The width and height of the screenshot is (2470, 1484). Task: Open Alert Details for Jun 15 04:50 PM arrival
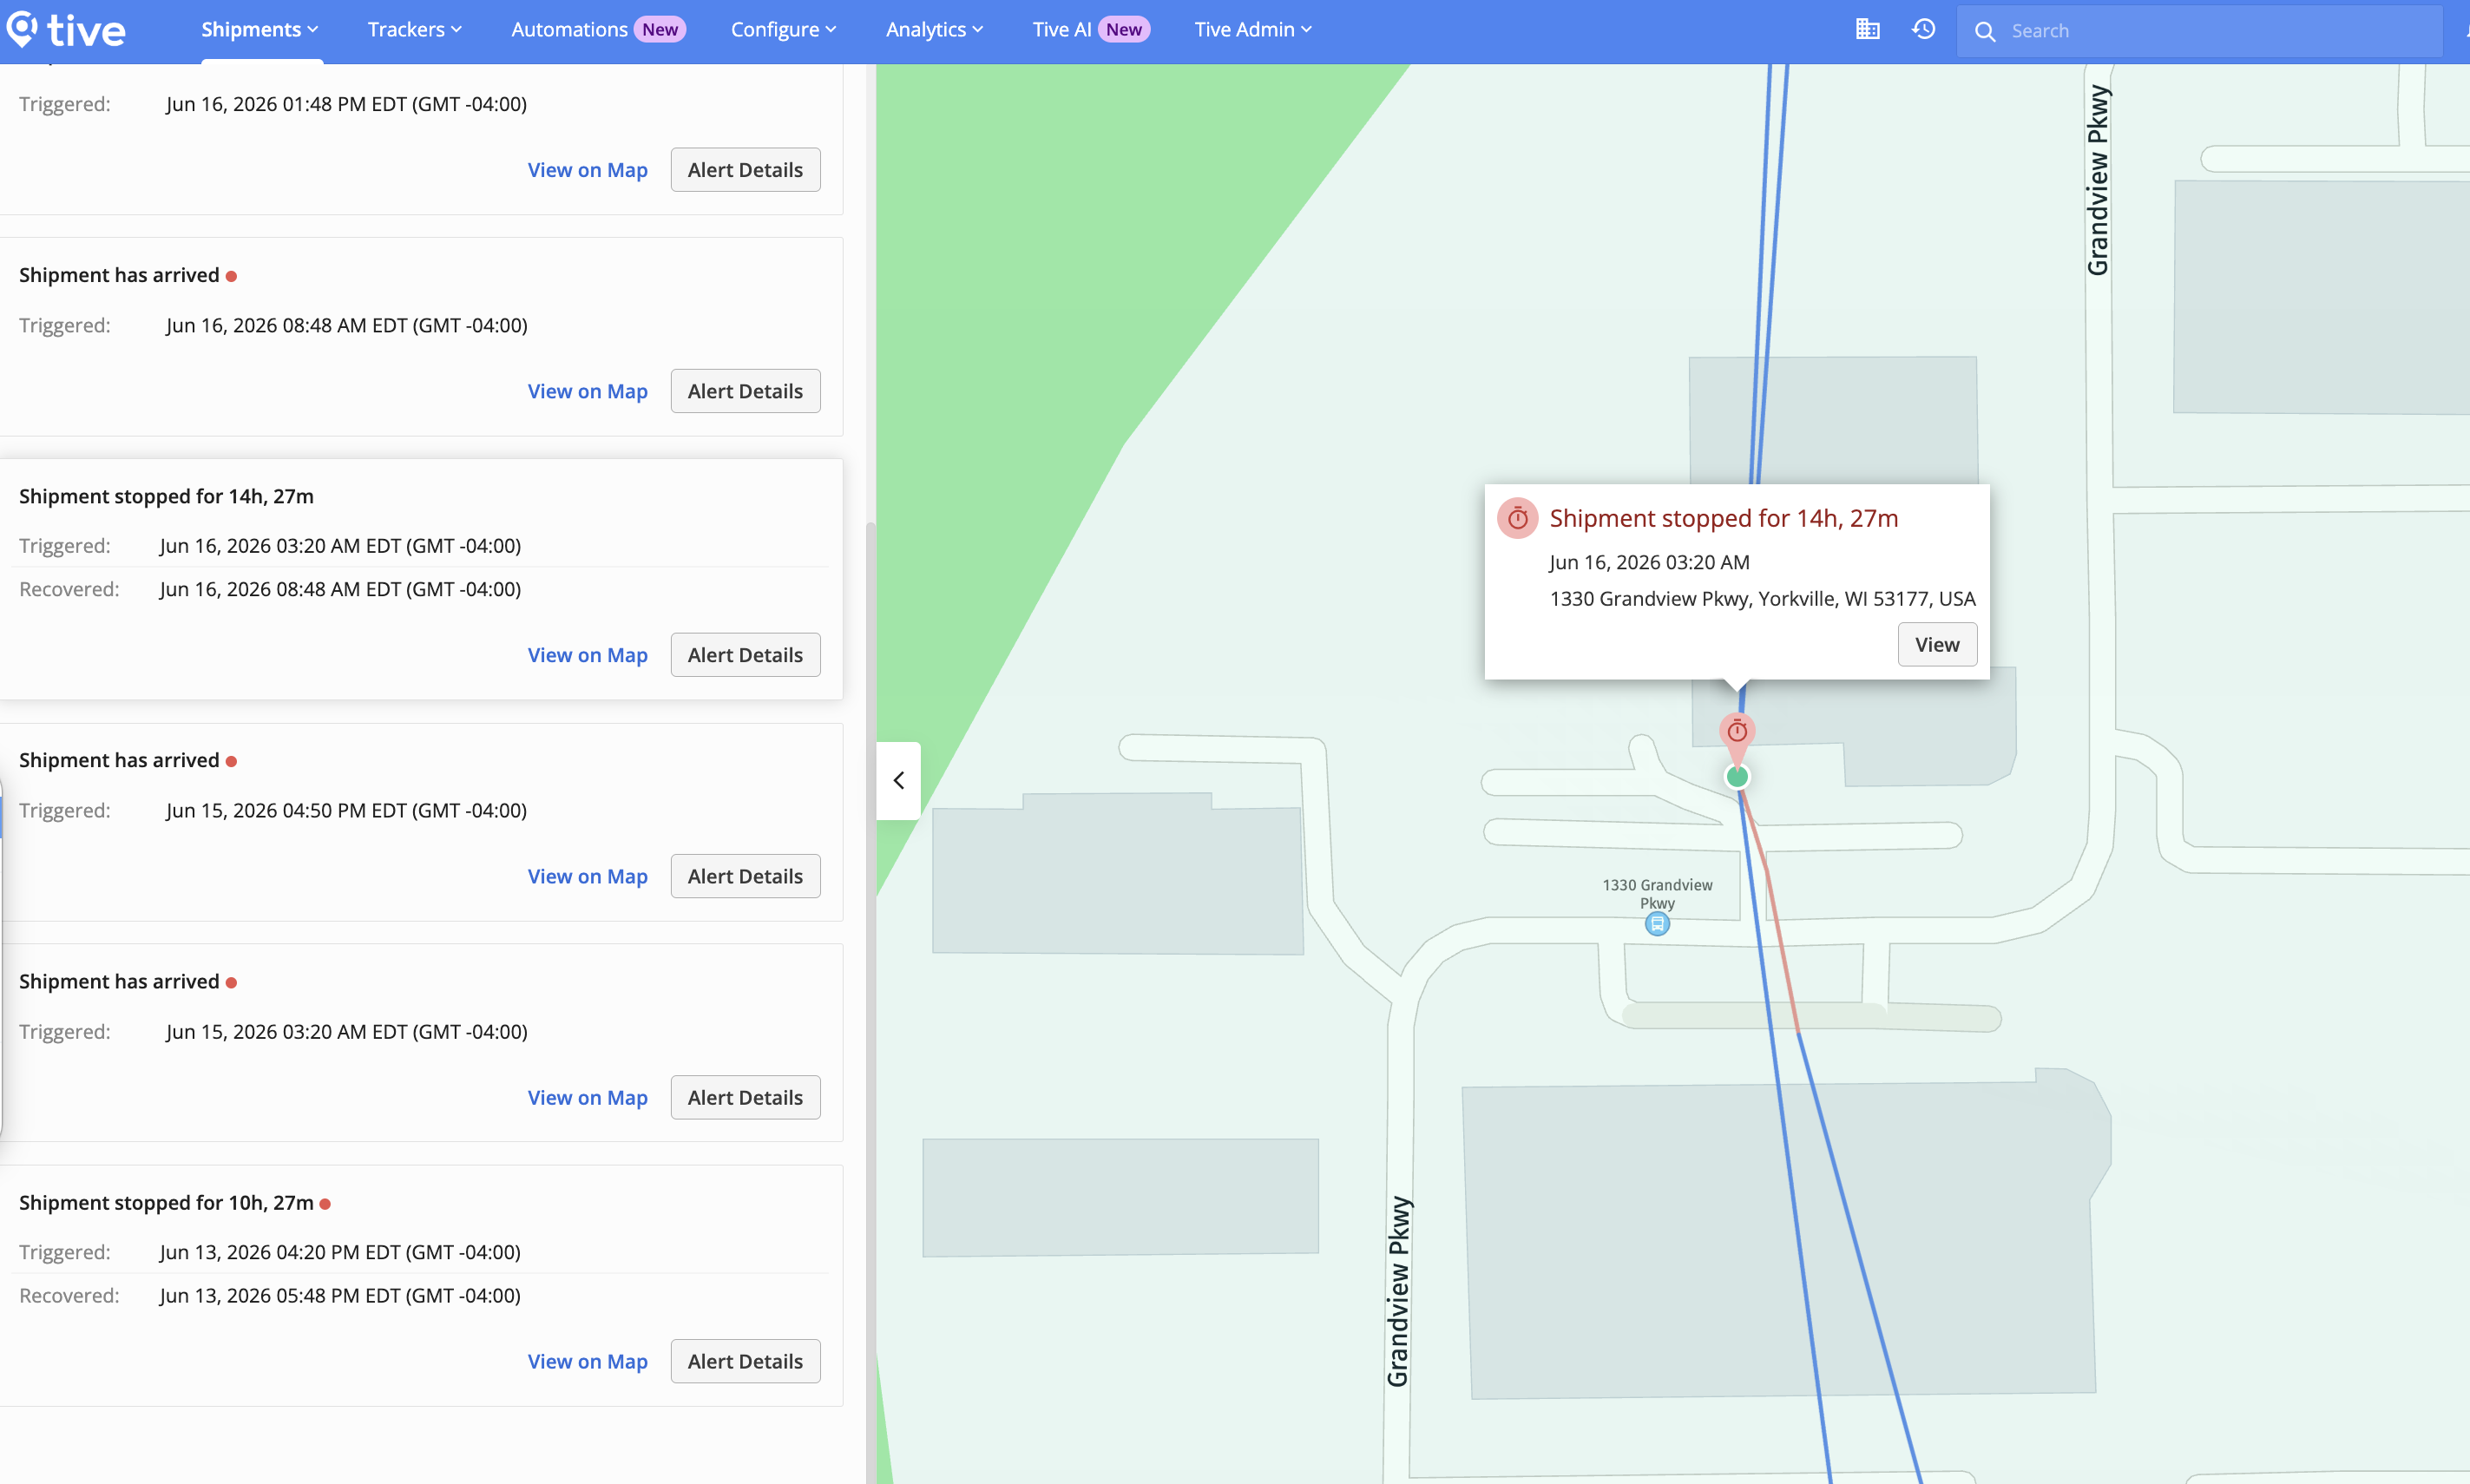pos(745,876)
